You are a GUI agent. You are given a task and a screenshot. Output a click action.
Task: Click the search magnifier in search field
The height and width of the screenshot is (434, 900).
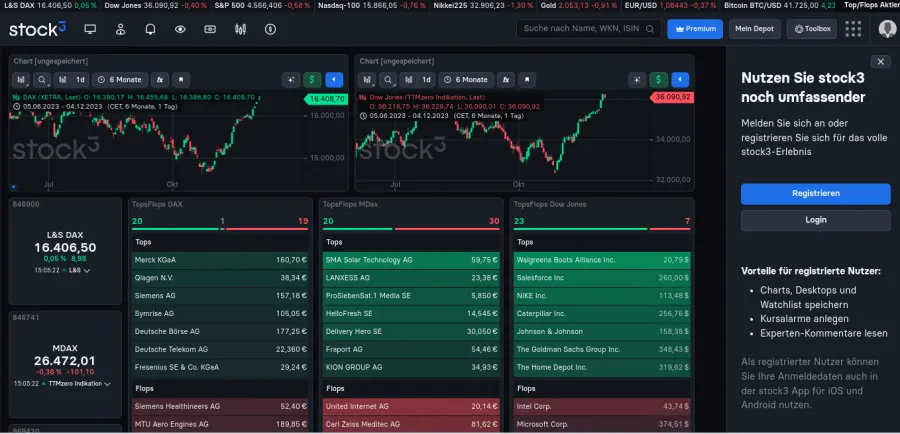(650, 29)
